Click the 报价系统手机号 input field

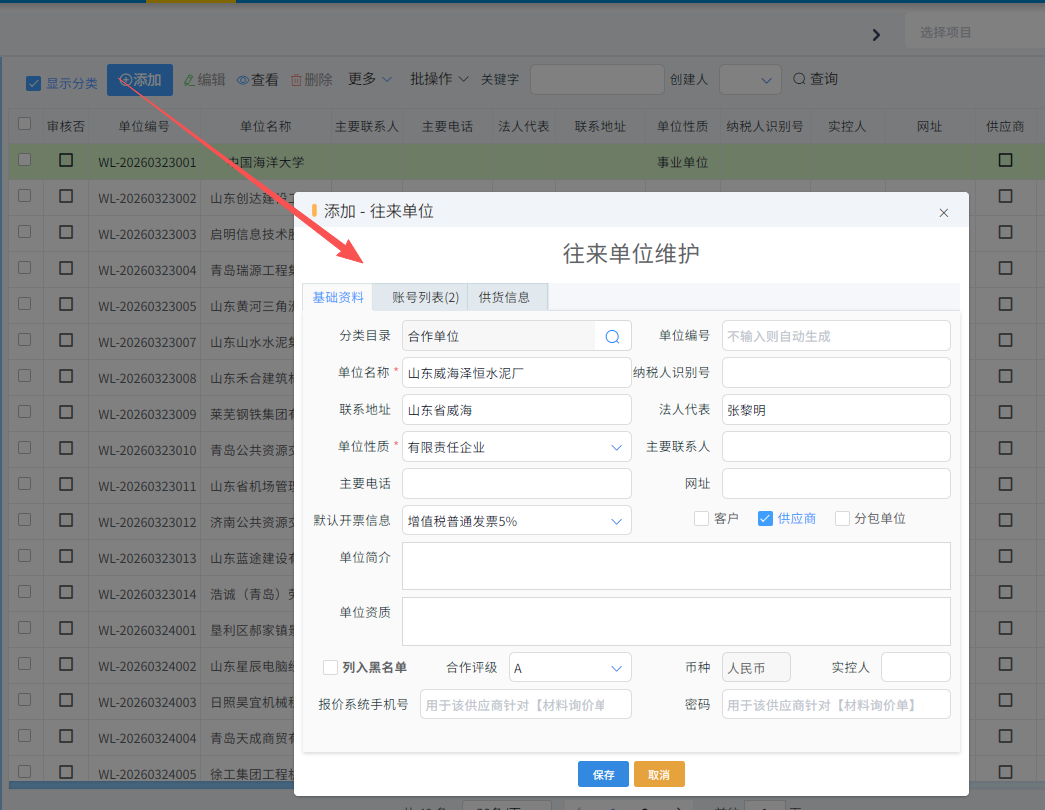[525, 705]
